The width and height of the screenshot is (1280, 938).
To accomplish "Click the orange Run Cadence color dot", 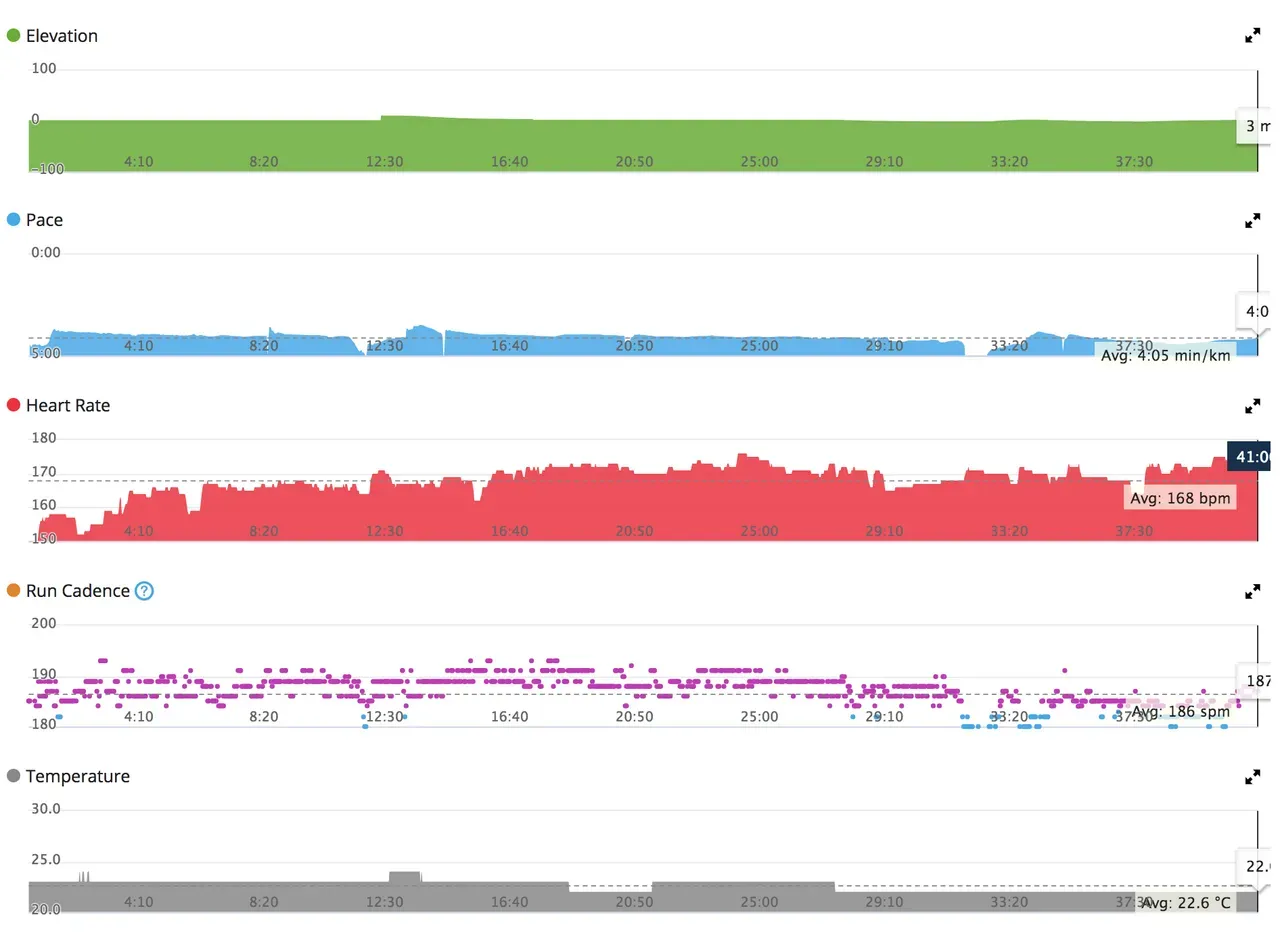I will [x=14, y=591].
